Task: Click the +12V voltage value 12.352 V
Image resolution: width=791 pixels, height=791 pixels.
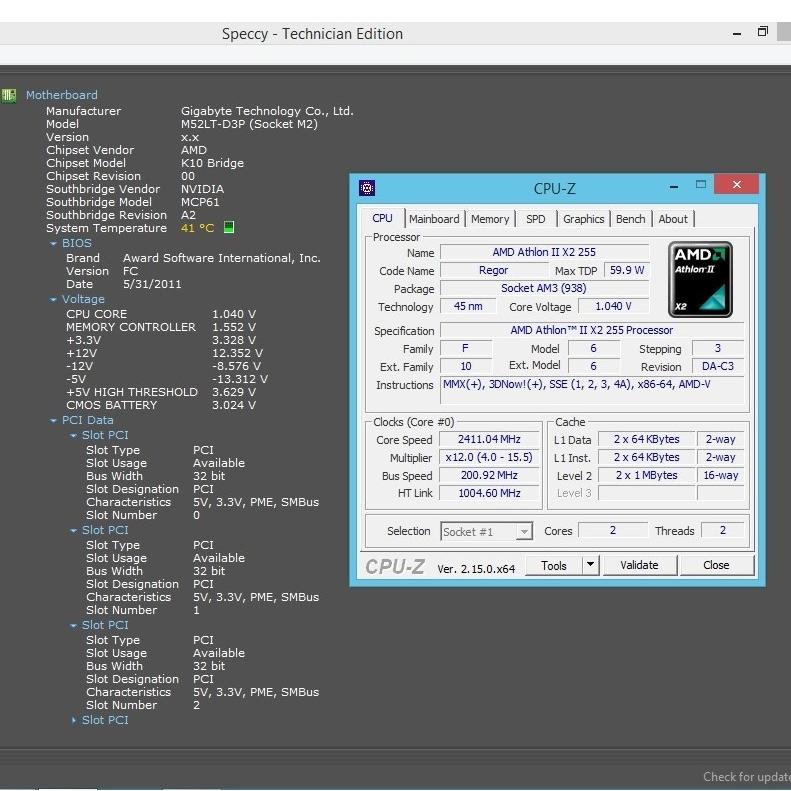Action: pos(237,353)
